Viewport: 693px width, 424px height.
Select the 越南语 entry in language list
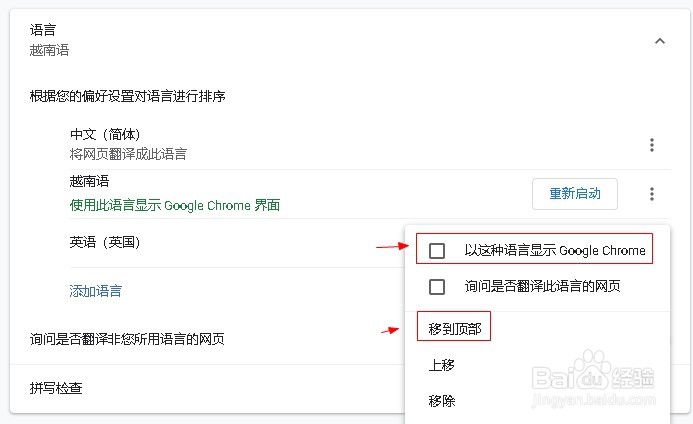pos(89,181)
